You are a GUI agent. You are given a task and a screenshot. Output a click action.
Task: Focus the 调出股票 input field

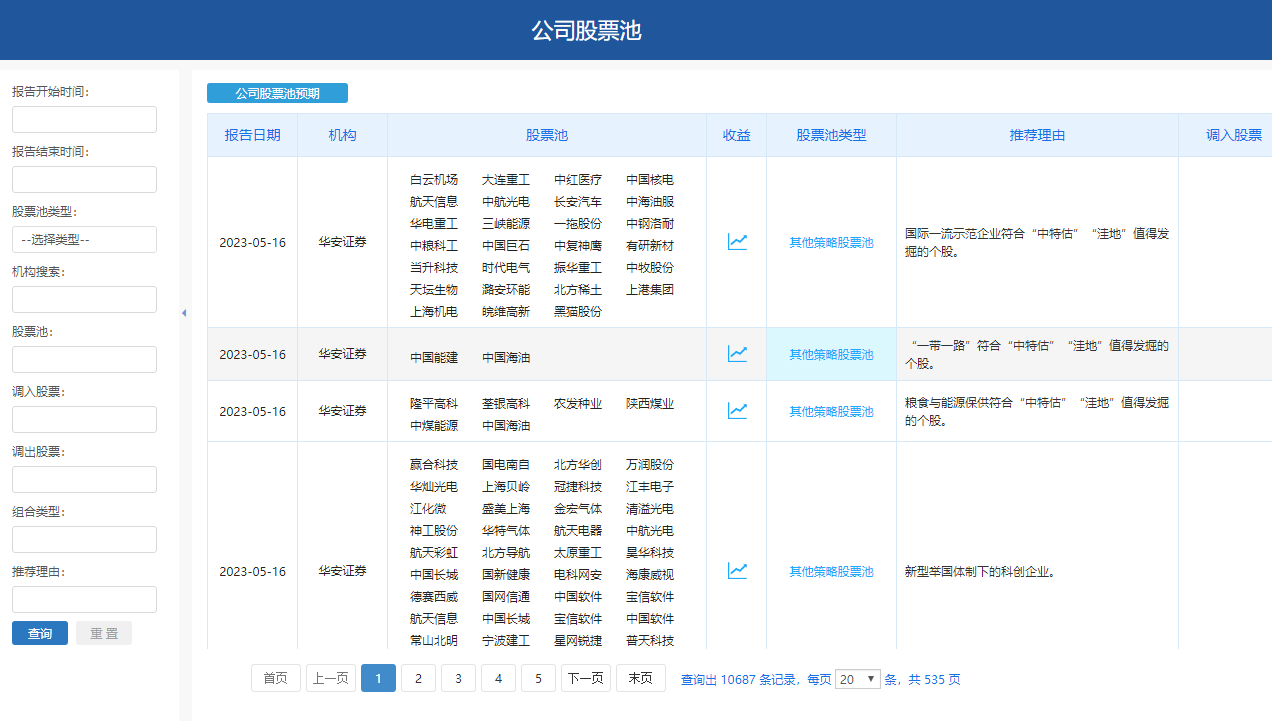(x=84, y=479)
